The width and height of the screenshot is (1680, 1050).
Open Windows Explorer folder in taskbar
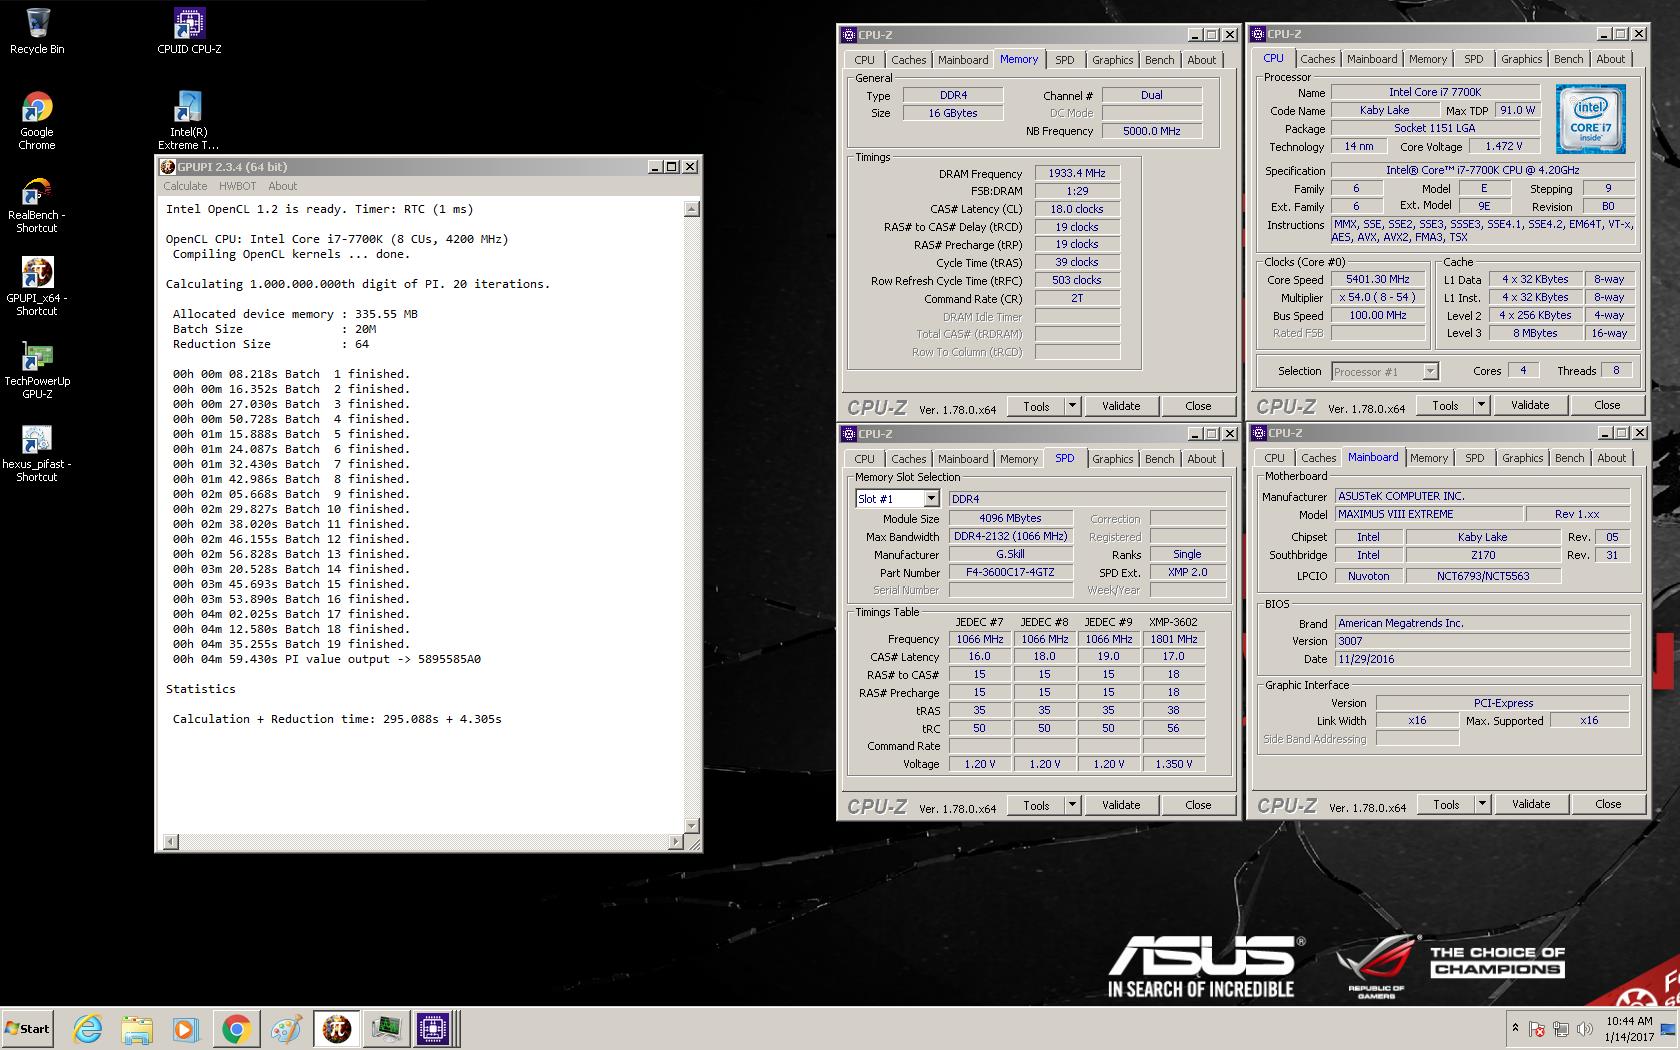137,1029
